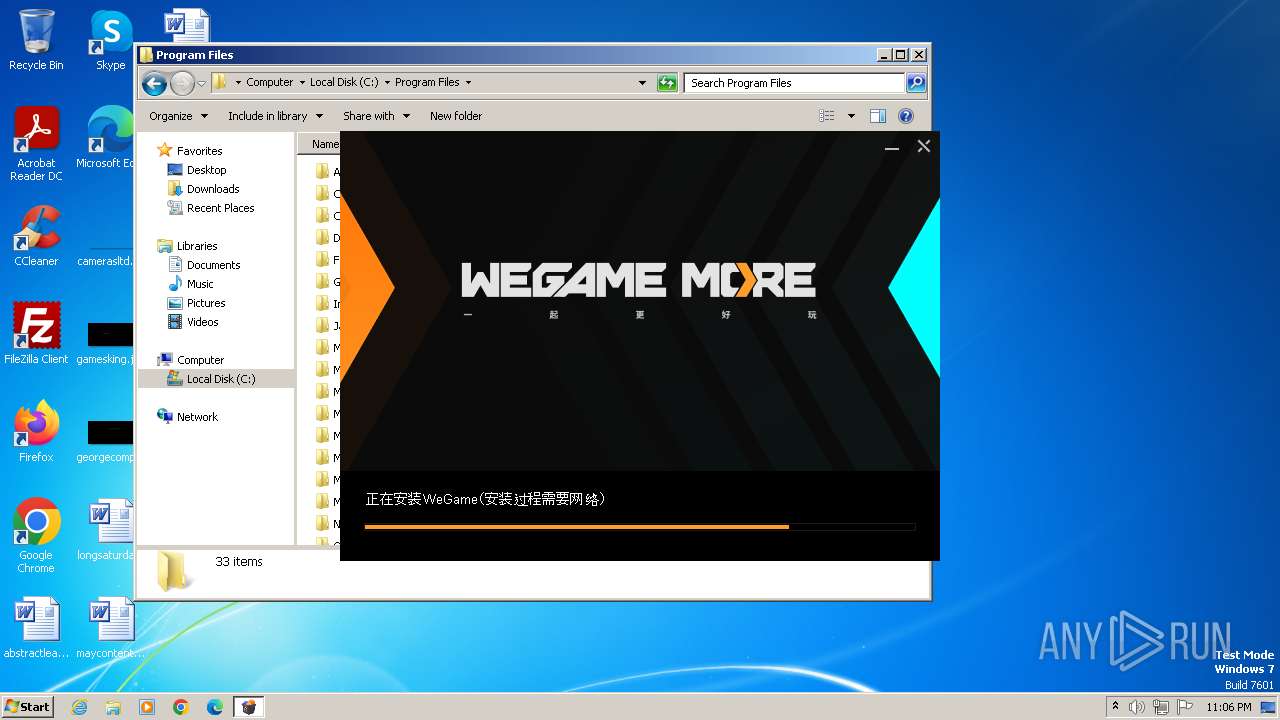Open Windows Media Player taskbar icon
The width and height of the screenshot is (1280, 720).
pyautogui.click(x=147, y=707)
